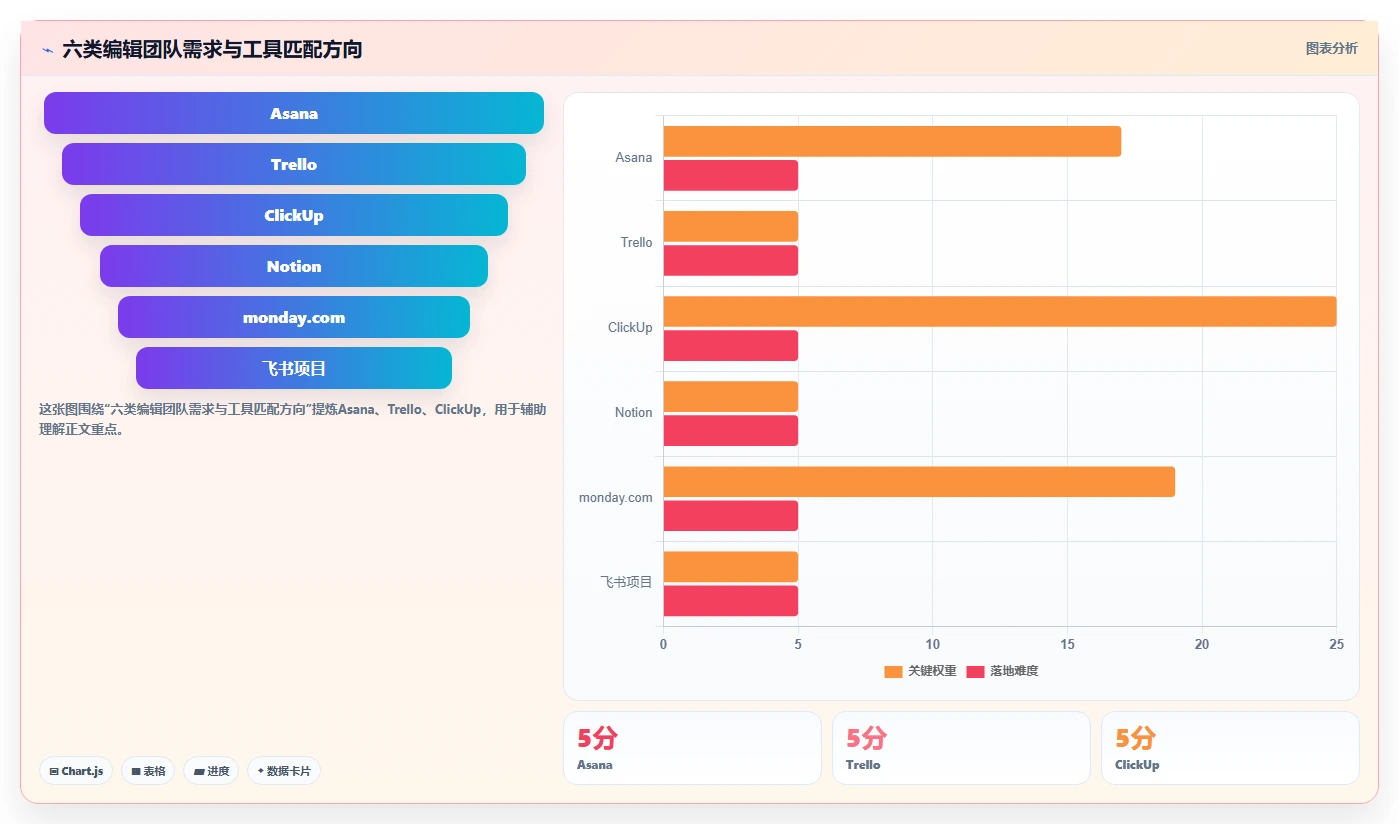Screen dimensions: 1399x824
Task: Click the 5分 Asana data card
Action: [x=692, y=748]
